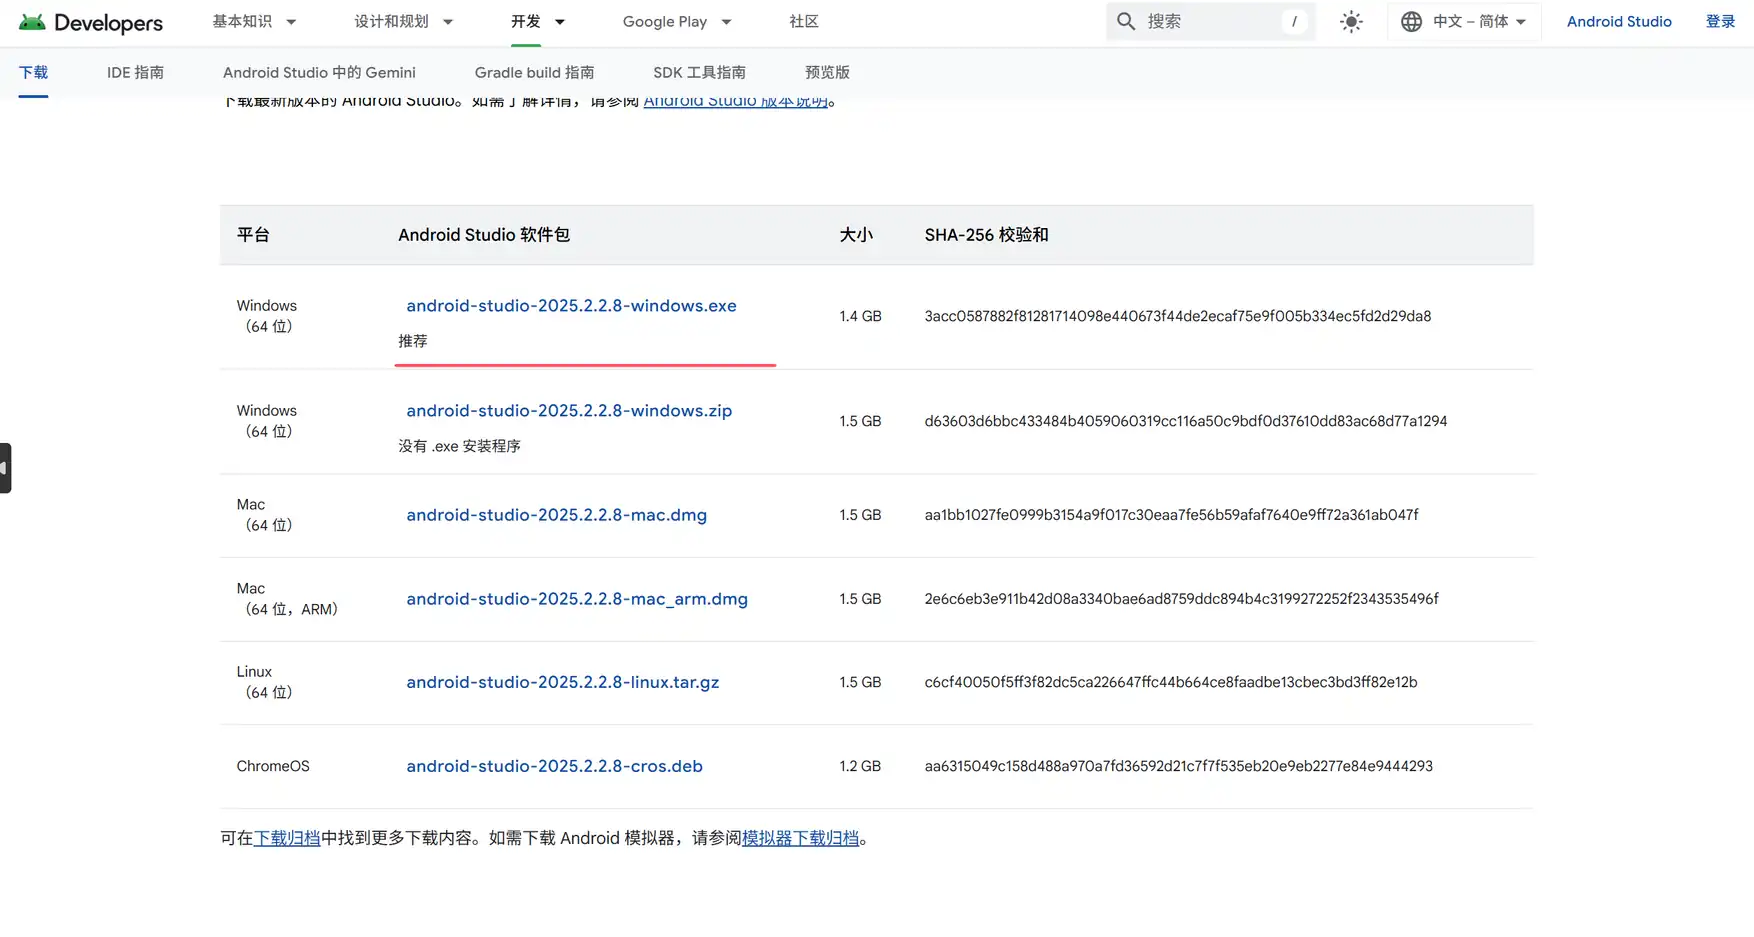The image size is (1754, 937).
Task: Toggle dark mode with the sun icon
Action: 1351,21
